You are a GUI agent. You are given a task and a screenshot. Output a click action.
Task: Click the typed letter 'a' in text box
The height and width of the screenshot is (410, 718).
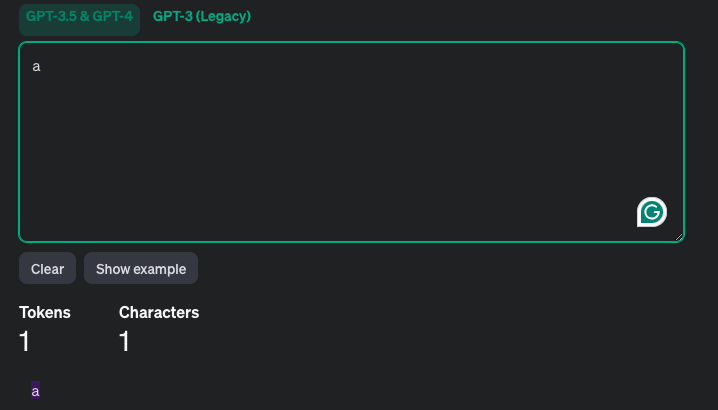pyautogui.click(x=36, y=67)
